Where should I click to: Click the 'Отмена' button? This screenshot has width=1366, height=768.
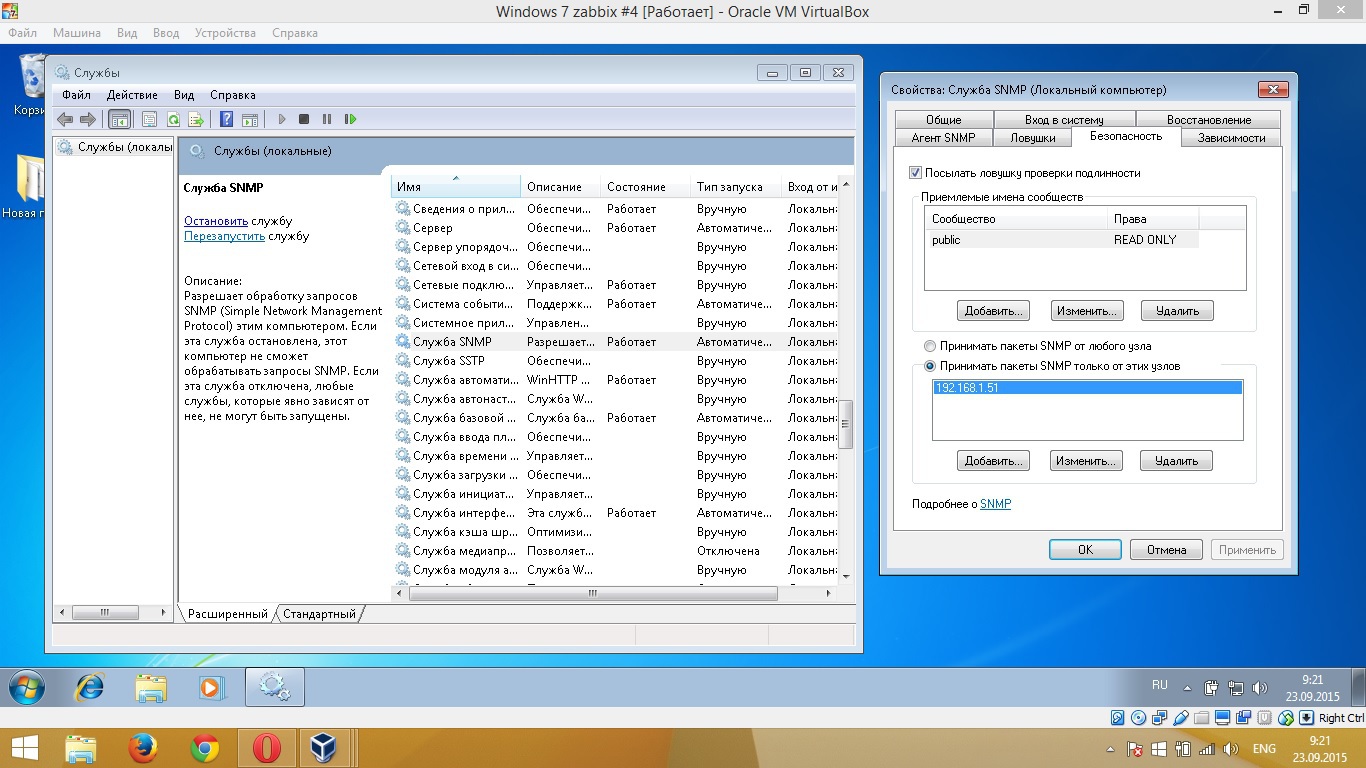tap(1166, 550)
